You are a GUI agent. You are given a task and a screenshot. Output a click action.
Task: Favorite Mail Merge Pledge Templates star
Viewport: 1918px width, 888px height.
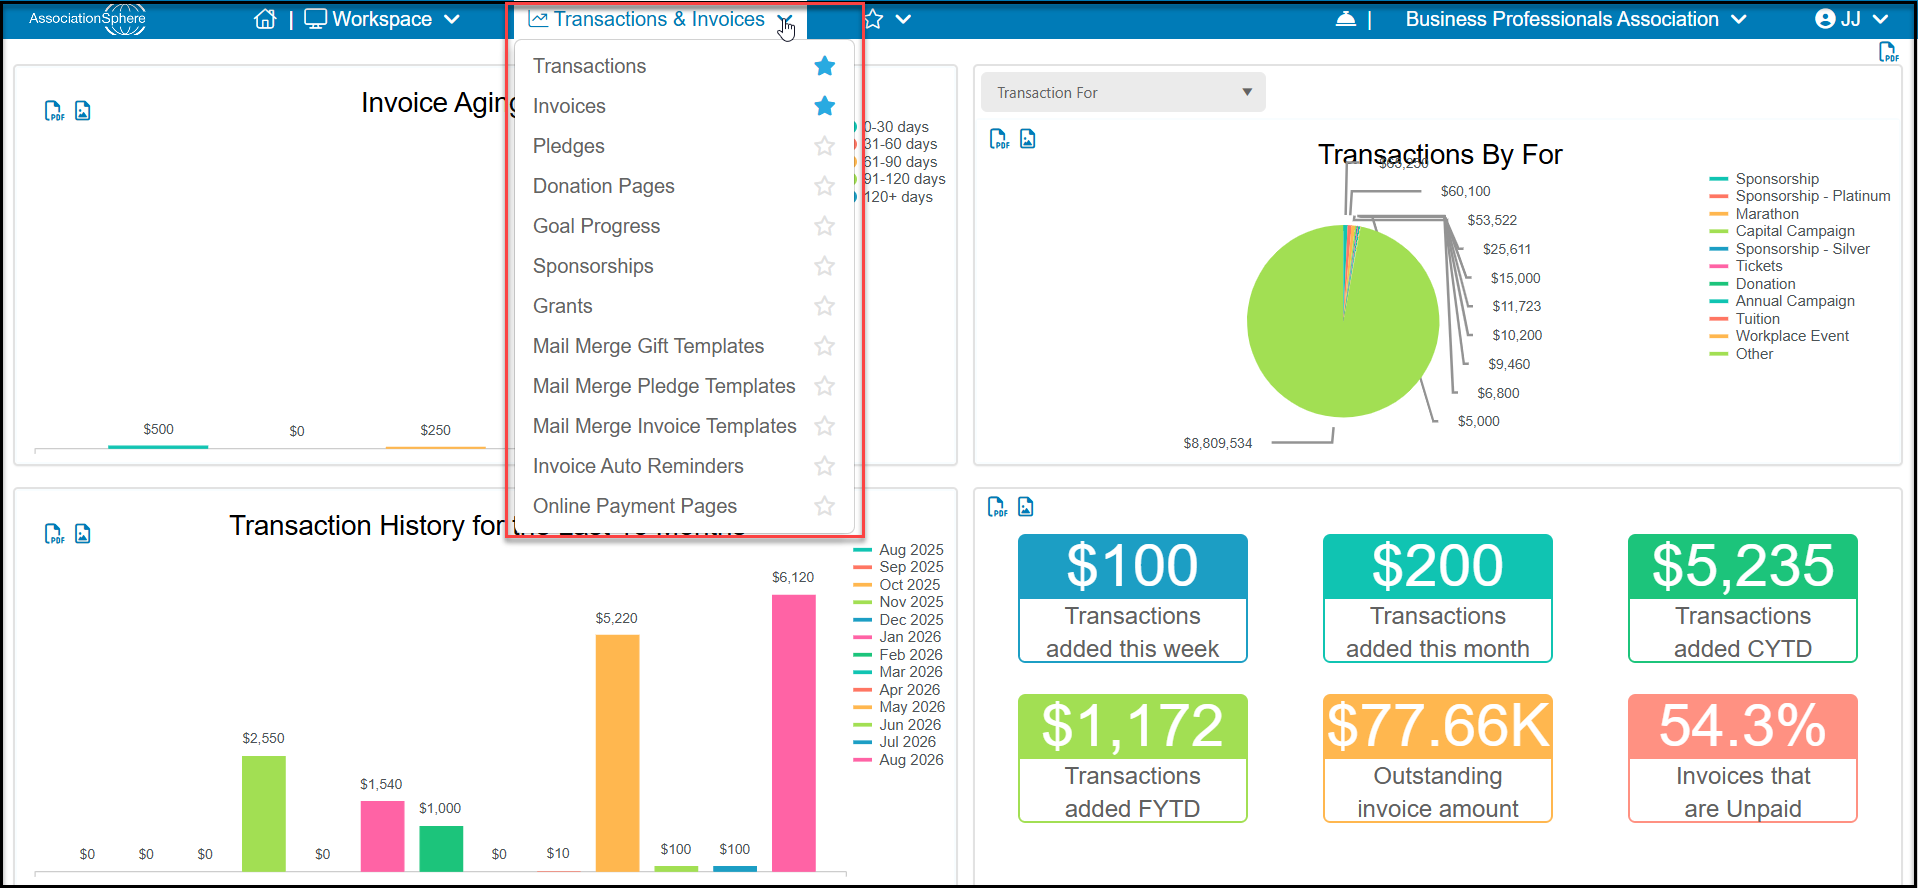[824, 386]
